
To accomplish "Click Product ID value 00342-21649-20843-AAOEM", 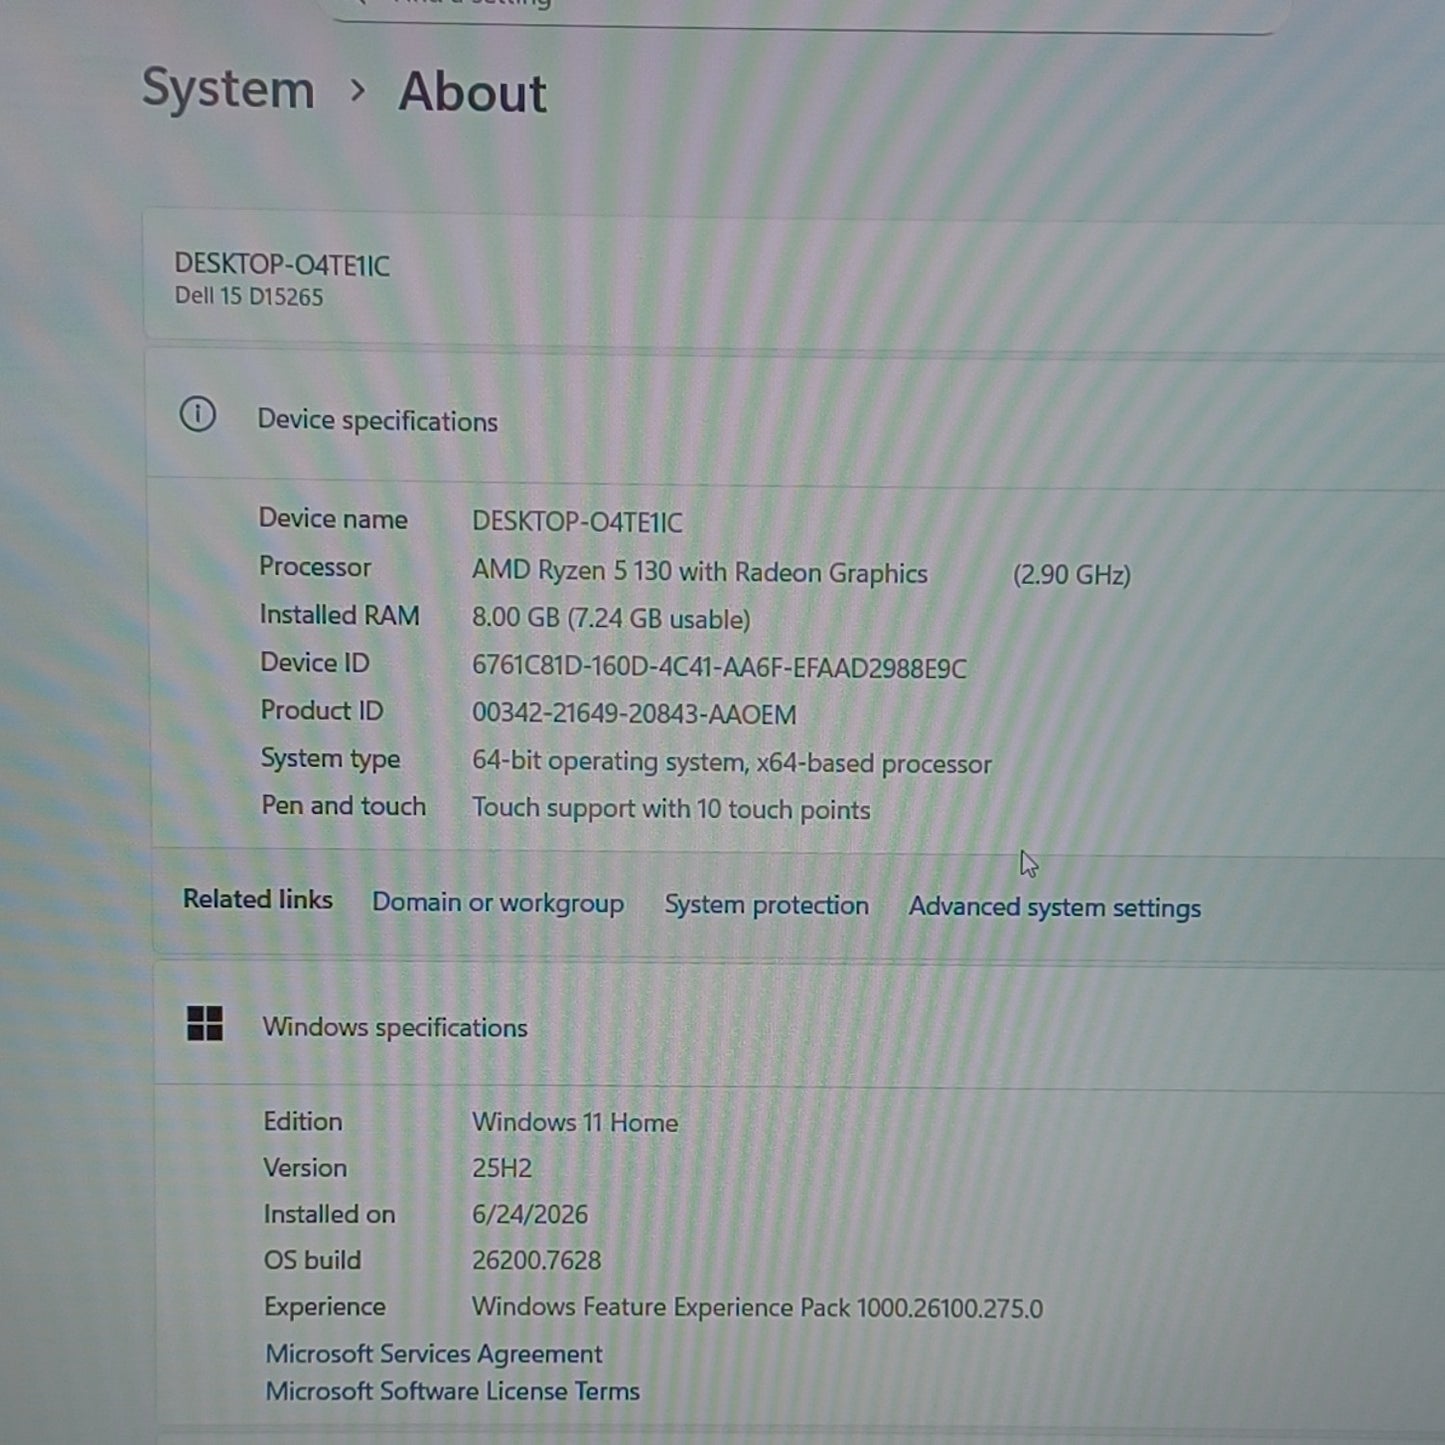I will [x=634, y=715].
